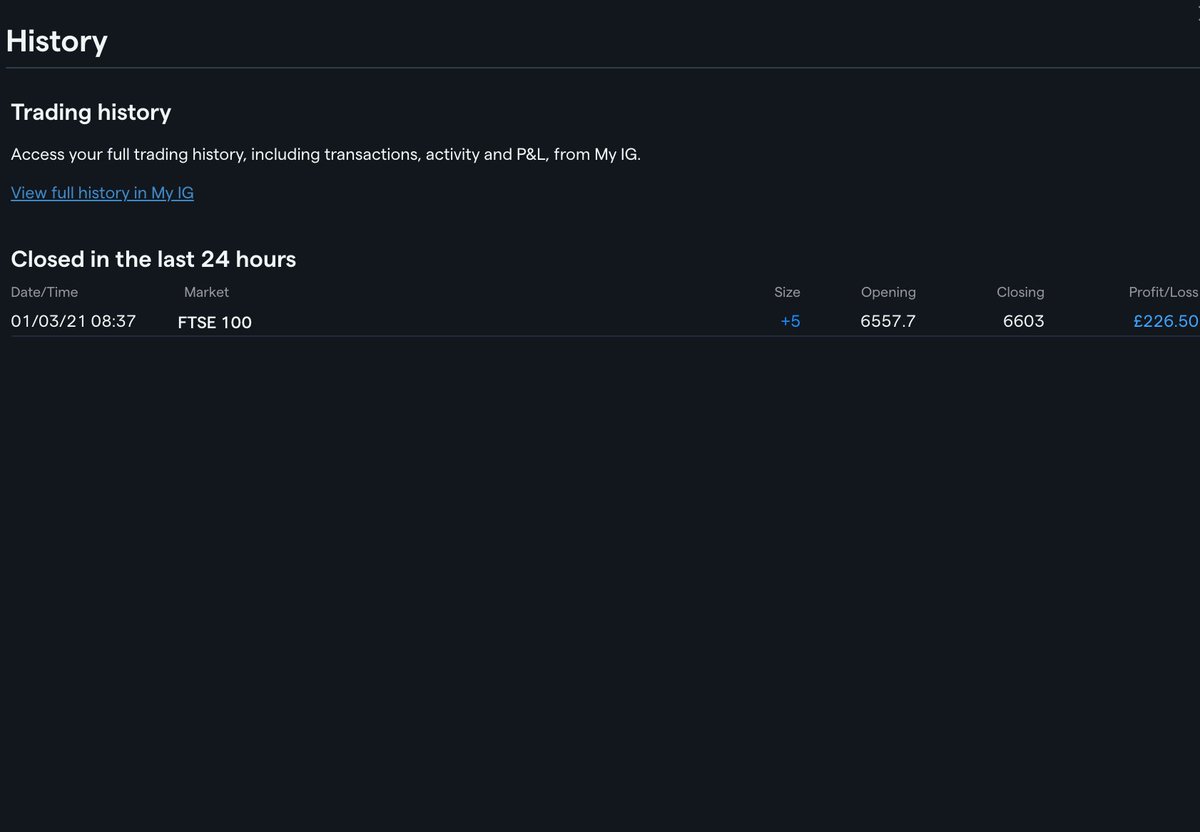1200x832 pixels.
Task: Select the 6603 closing price
Action: [x=1023, y=321]
